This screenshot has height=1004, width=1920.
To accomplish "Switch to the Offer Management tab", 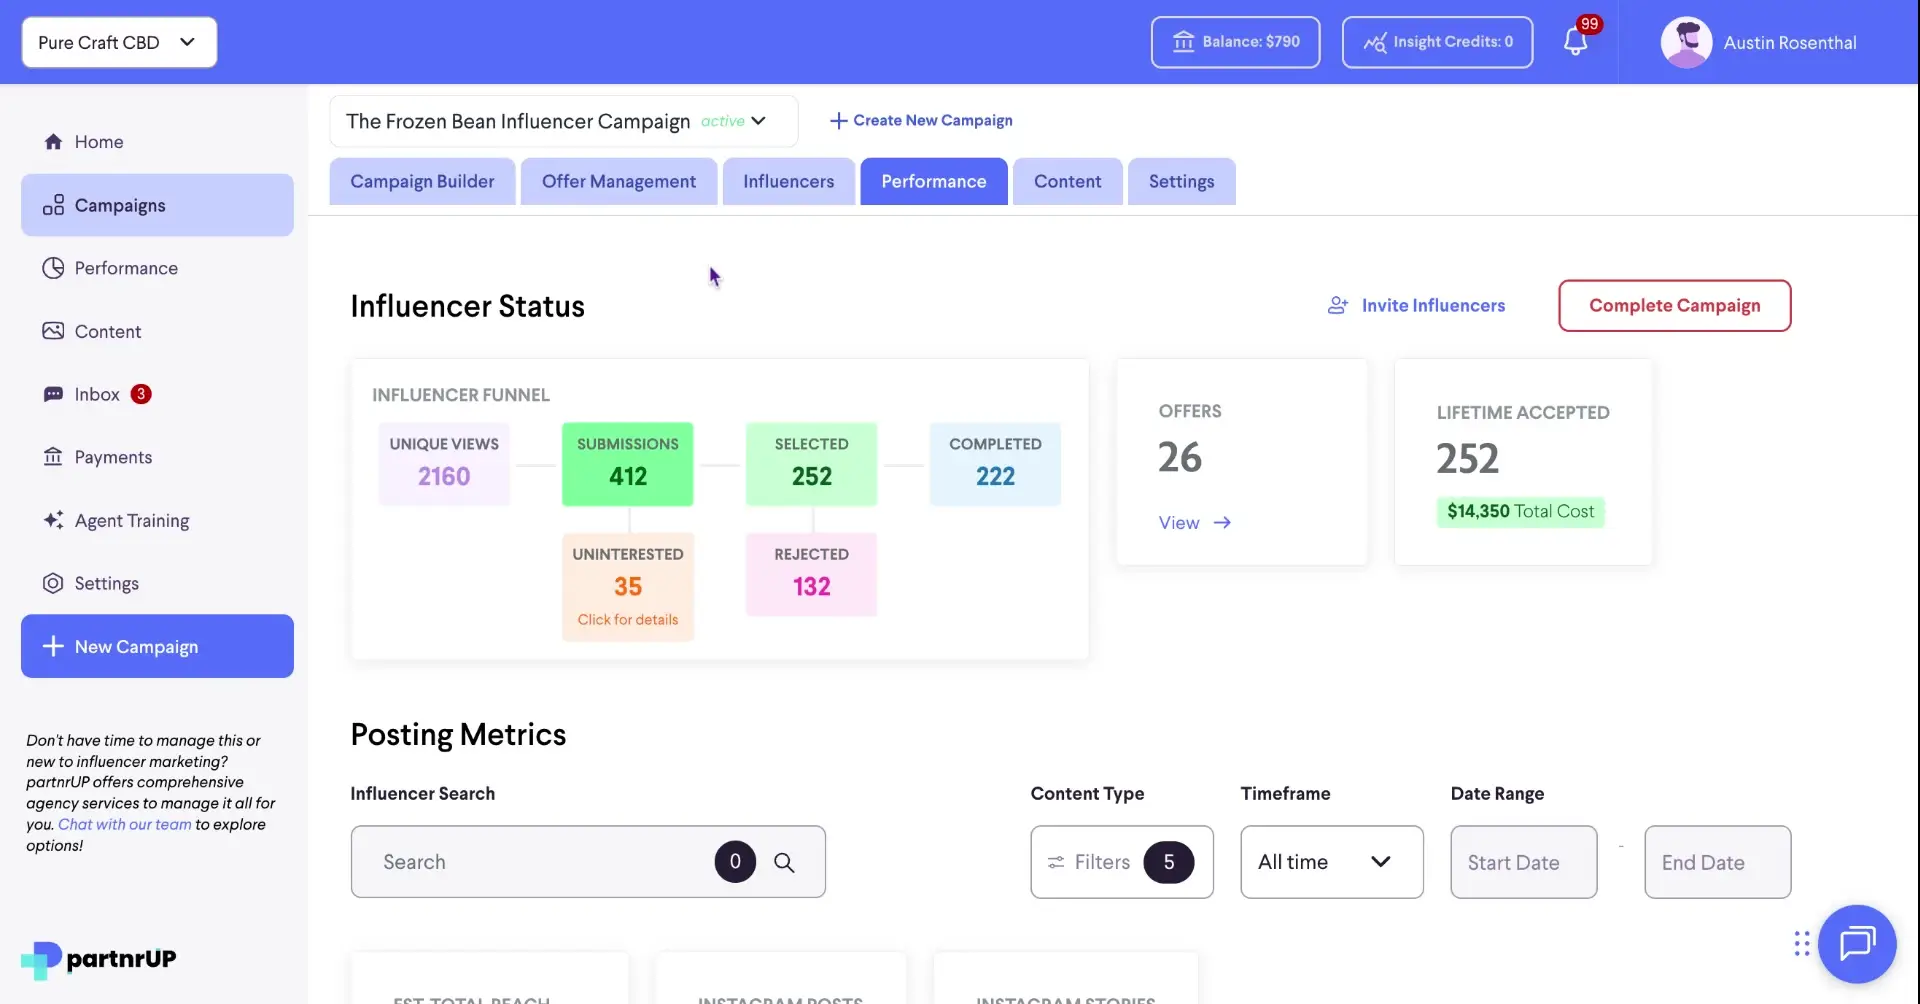I will point(618,181).
